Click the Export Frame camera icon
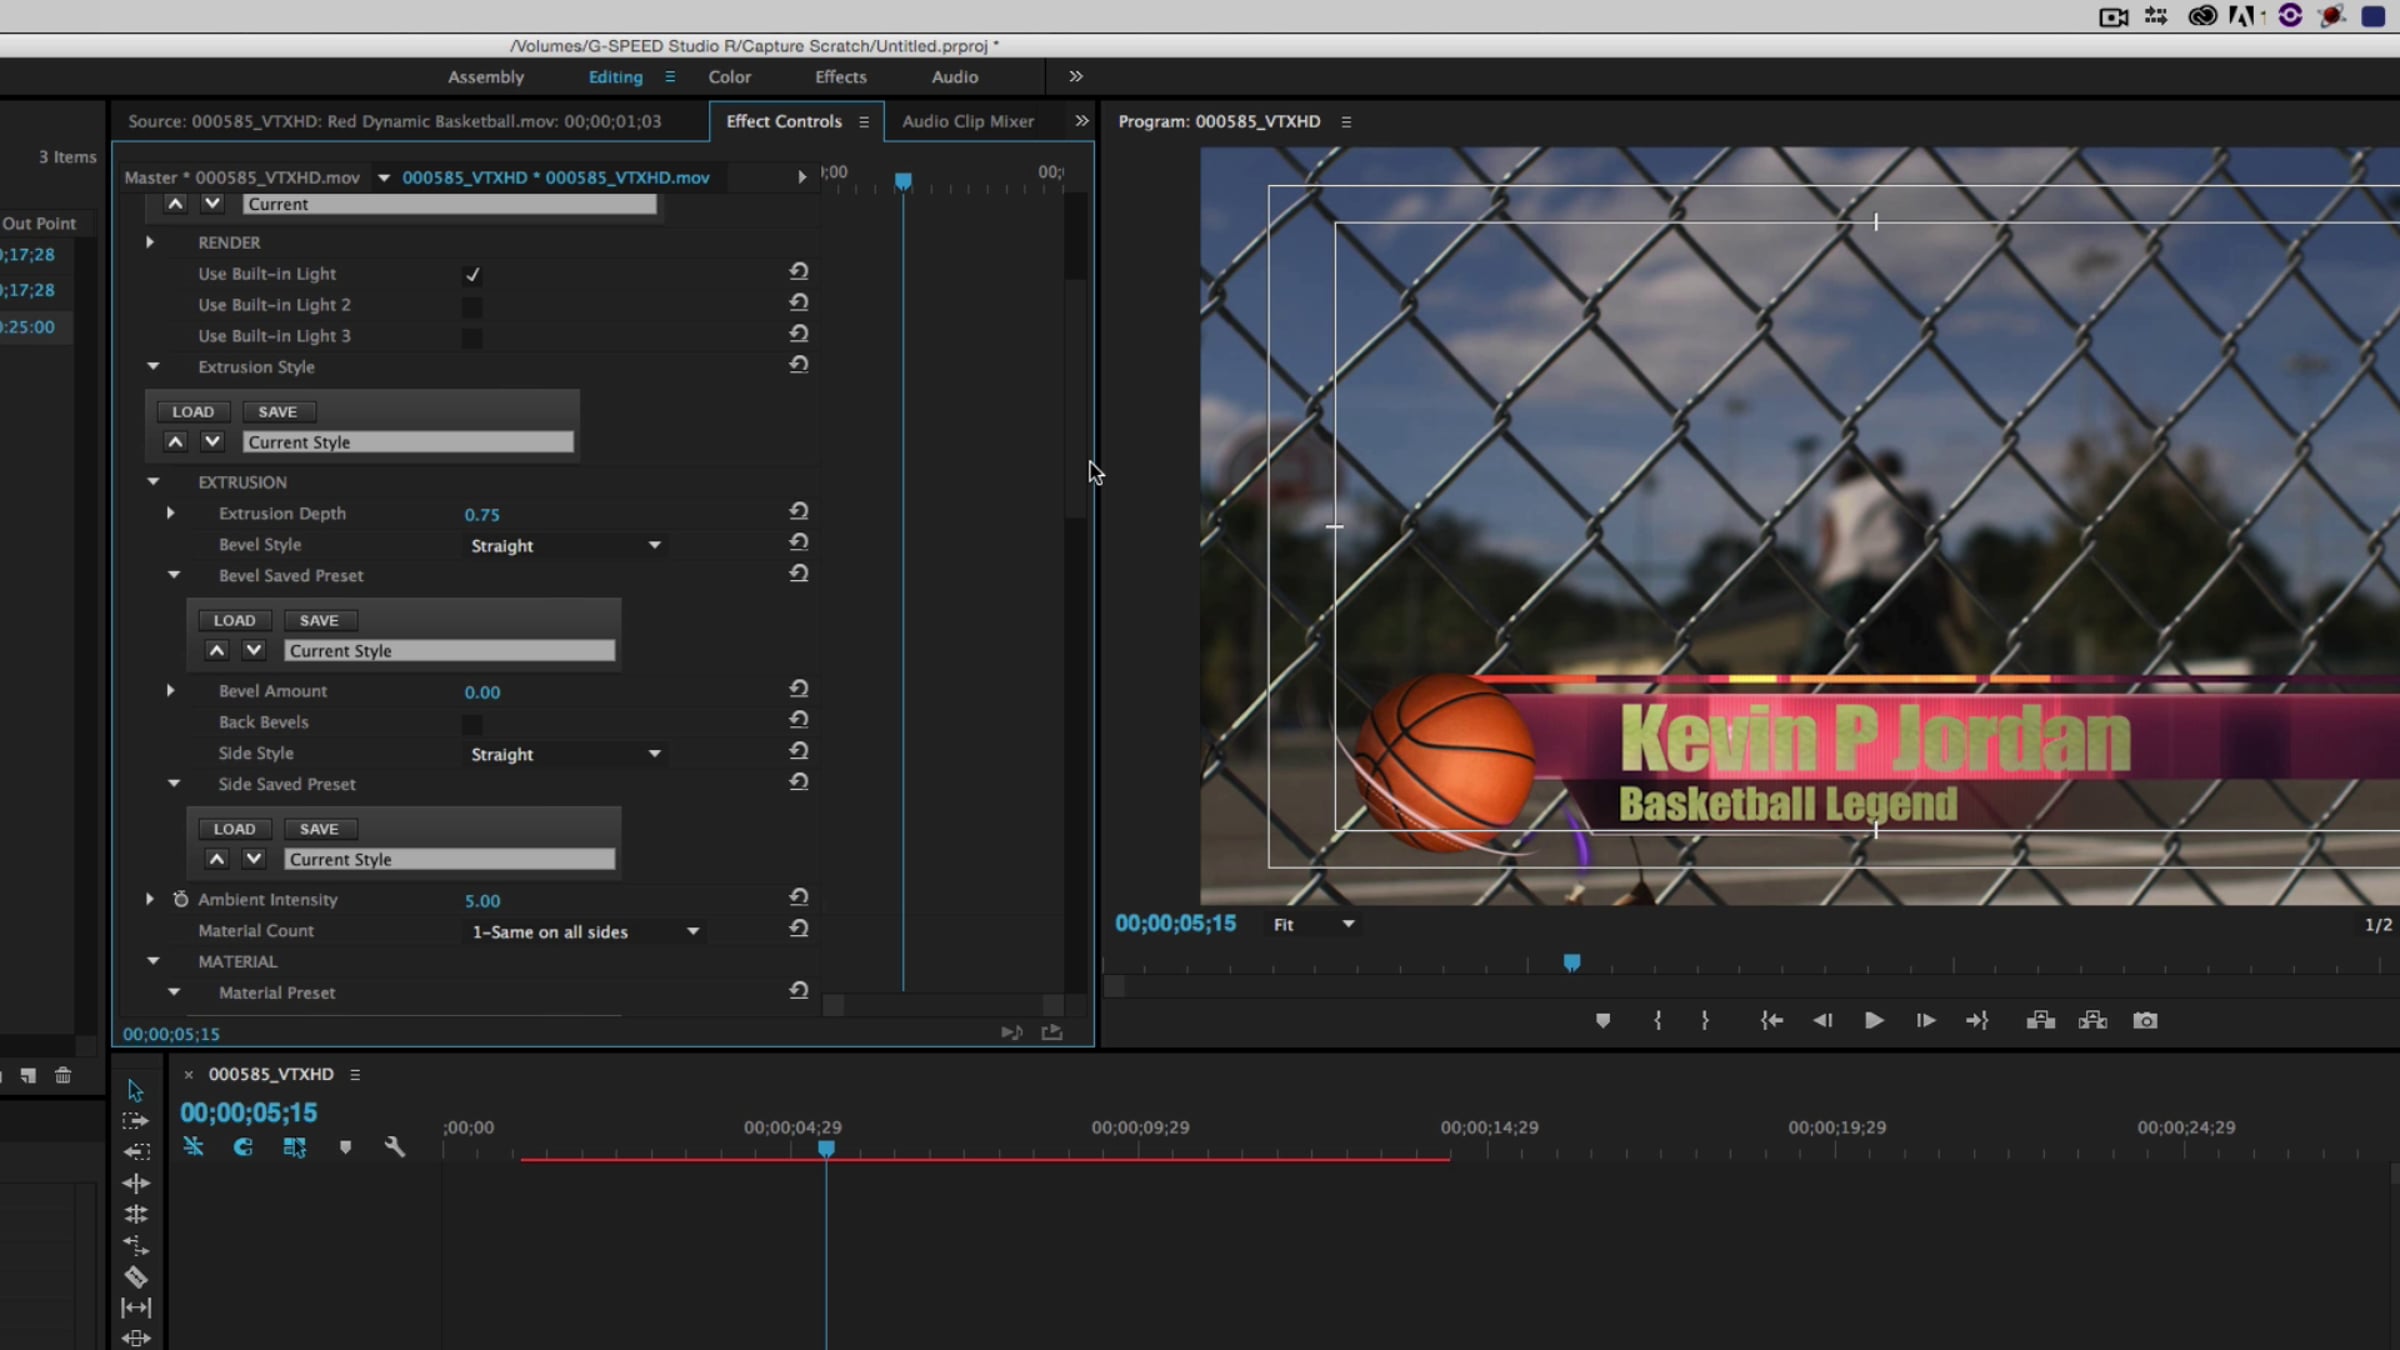The width and height of the screenshot is (2400, 1350). tap(2145, 1021)
